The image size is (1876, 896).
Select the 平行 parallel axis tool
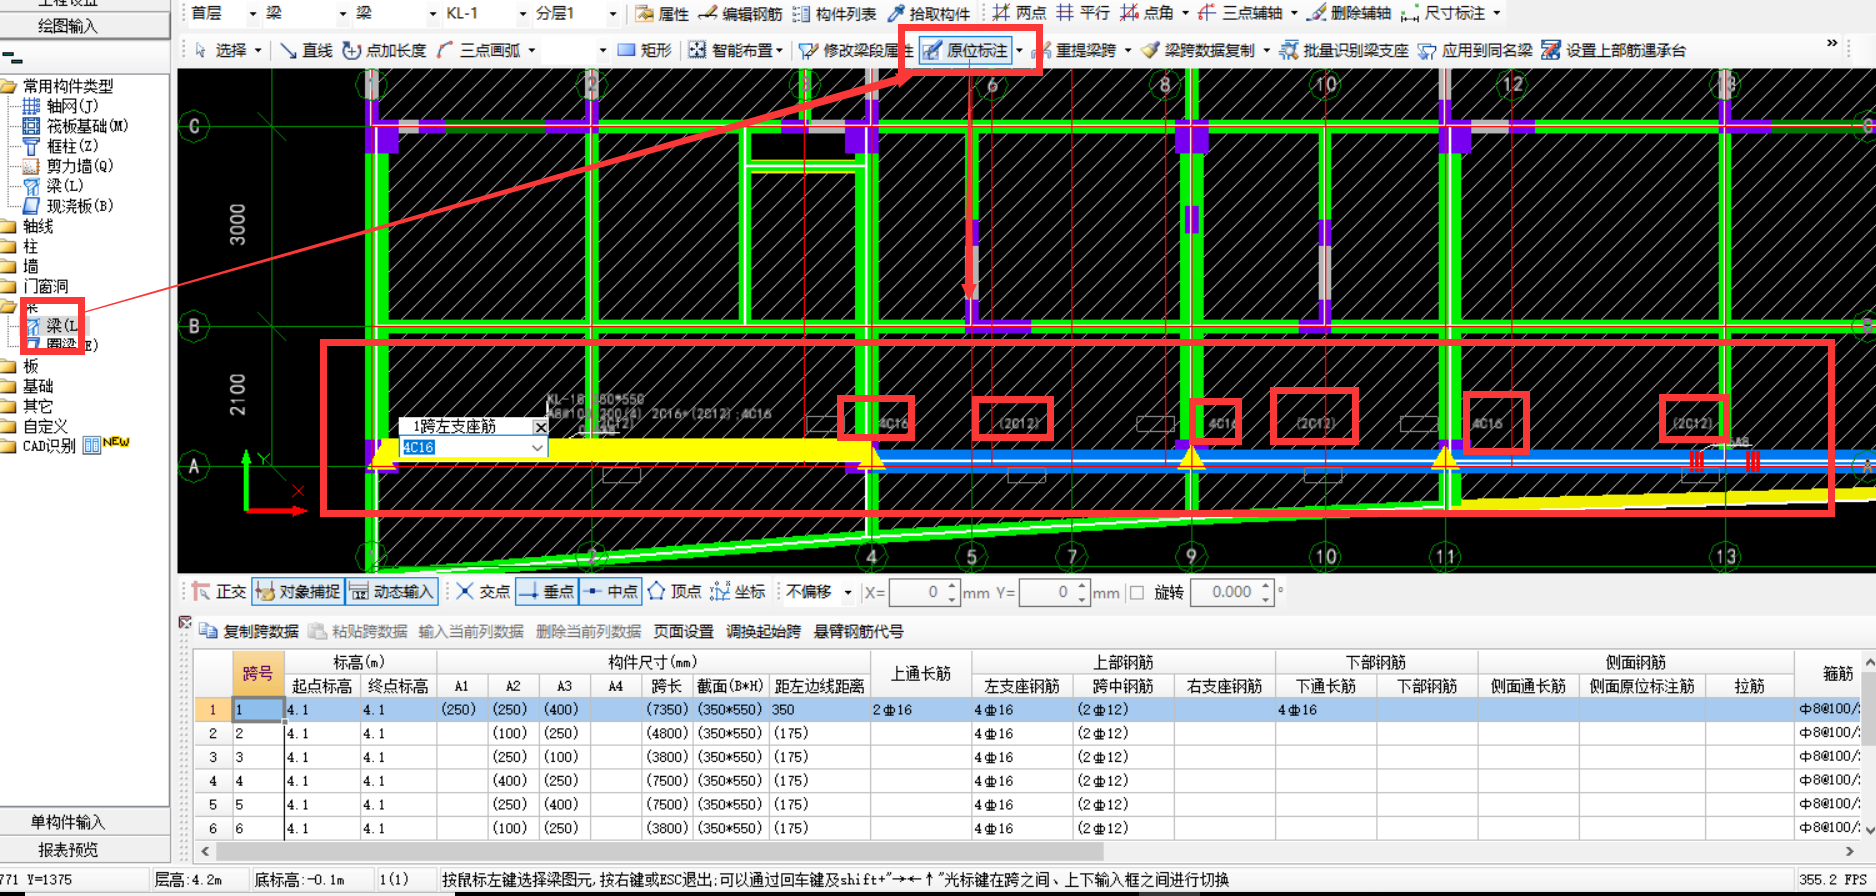click(1083, 13)
